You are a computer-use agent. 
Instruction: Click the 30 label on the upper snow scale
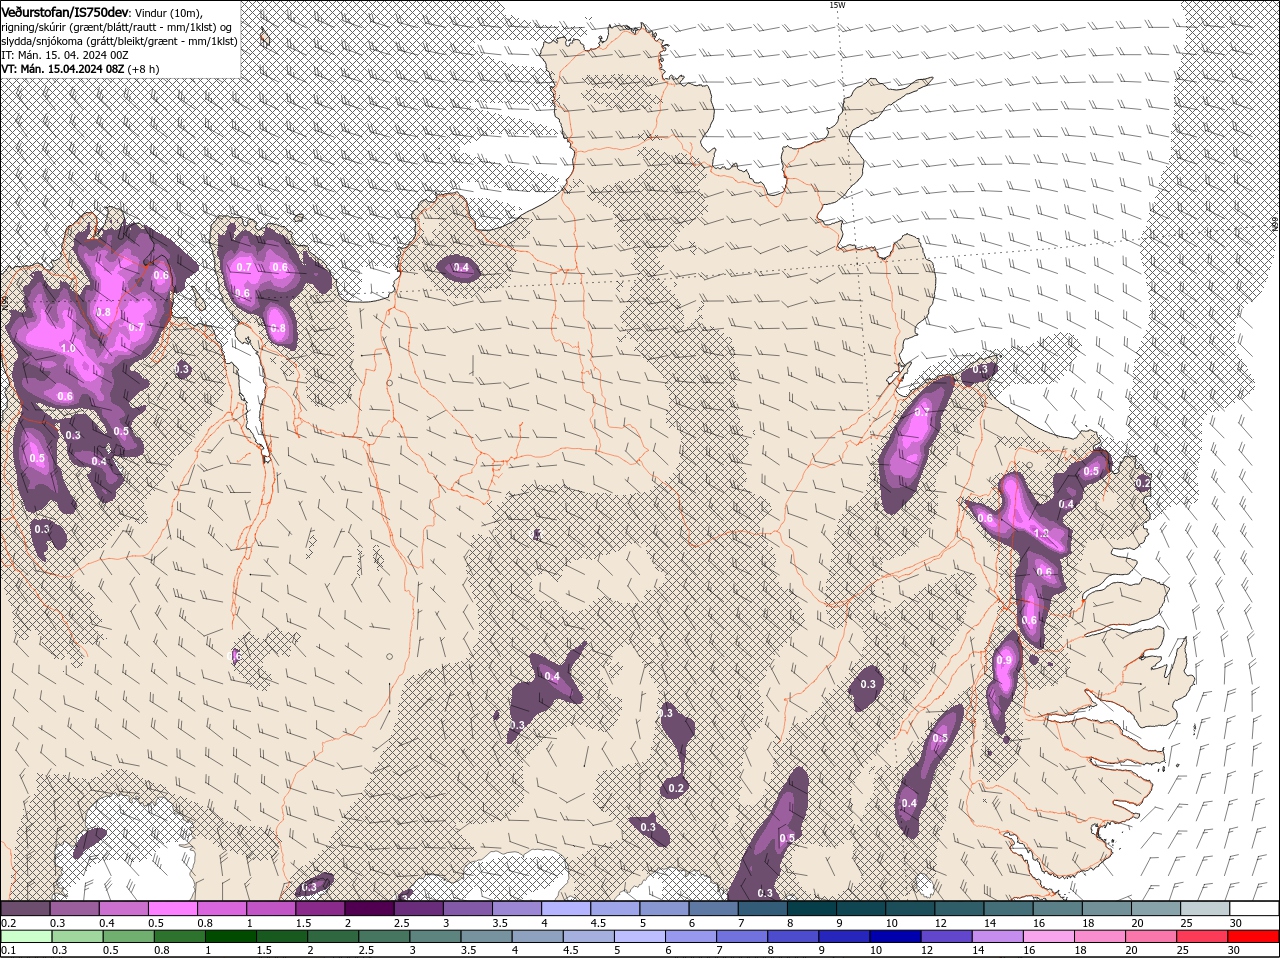click(1235, 923)
